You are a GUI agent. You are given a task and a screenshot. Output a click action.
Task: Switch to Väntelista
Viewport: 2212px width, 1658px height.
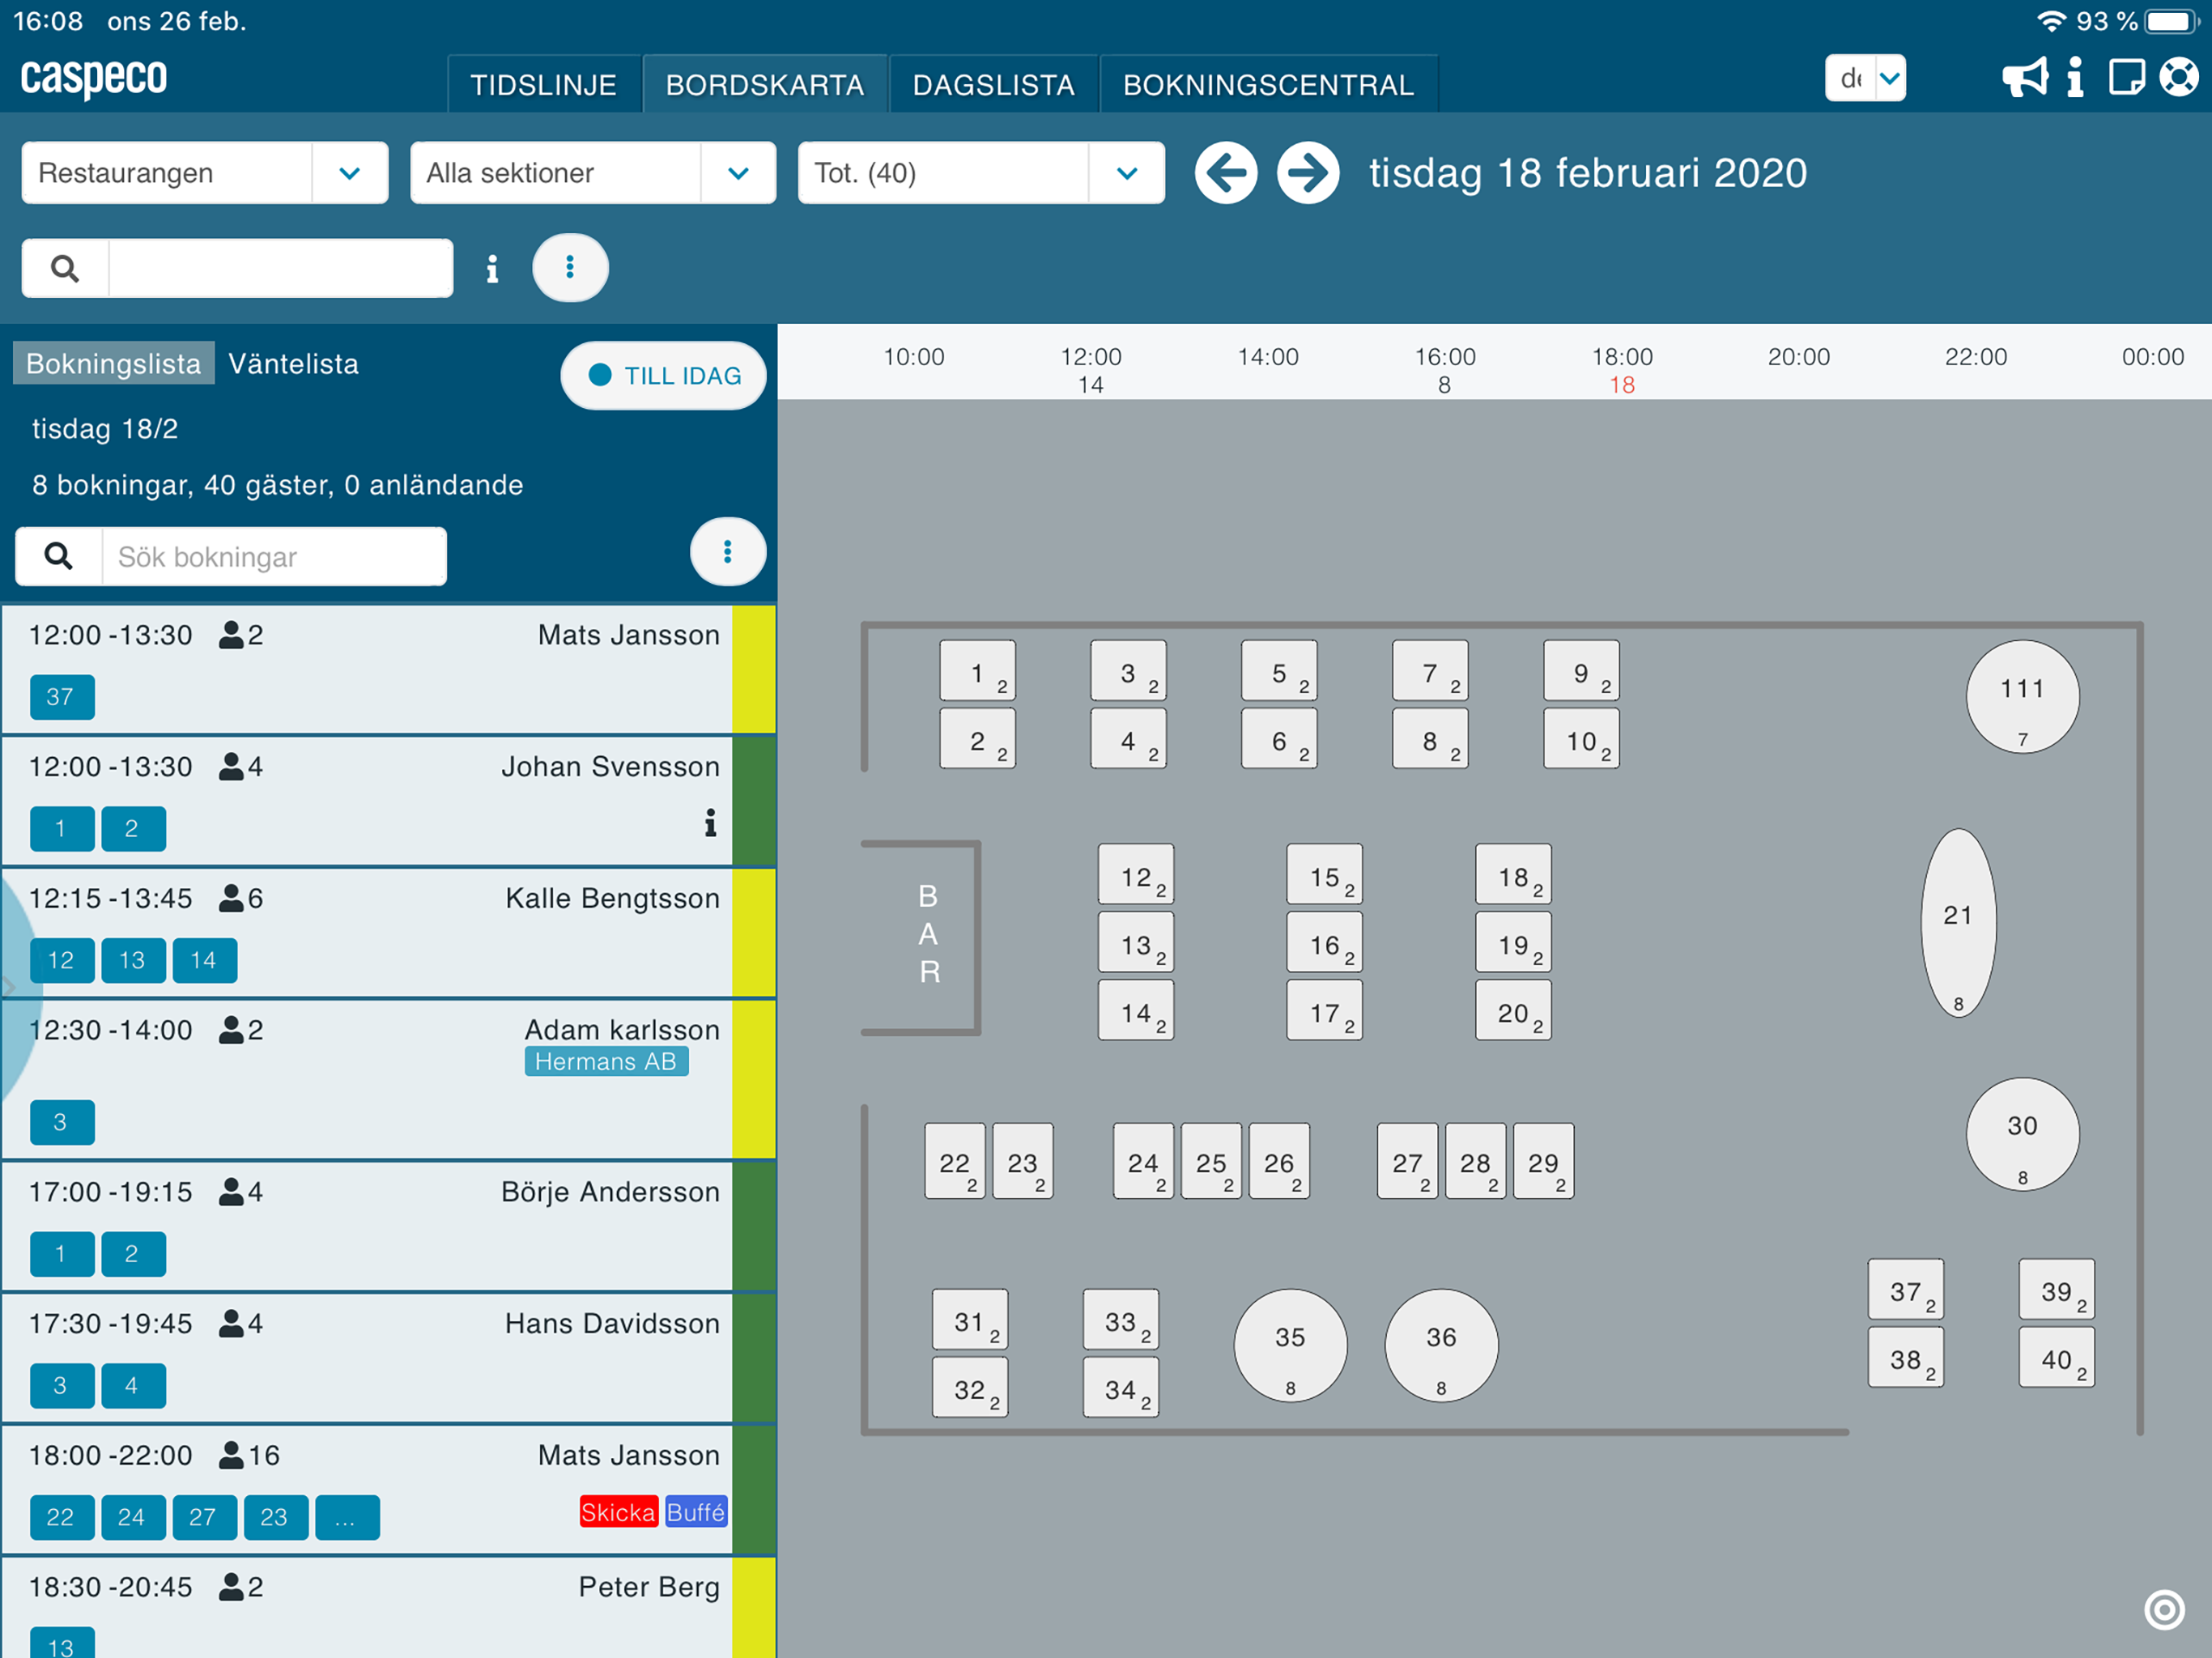tap(293, 364)
